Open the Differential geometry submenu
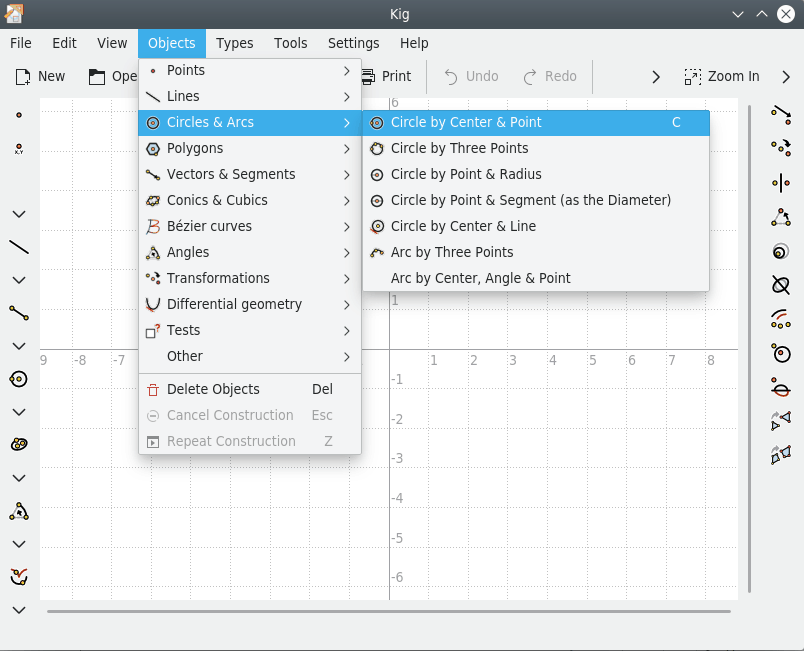 point(250,304)
